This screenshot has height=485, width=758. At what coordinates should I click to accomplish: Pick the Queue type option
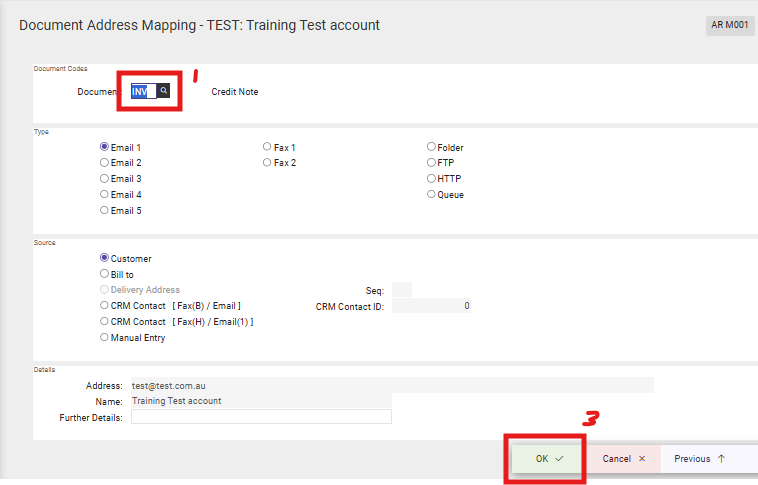[432, 195]
